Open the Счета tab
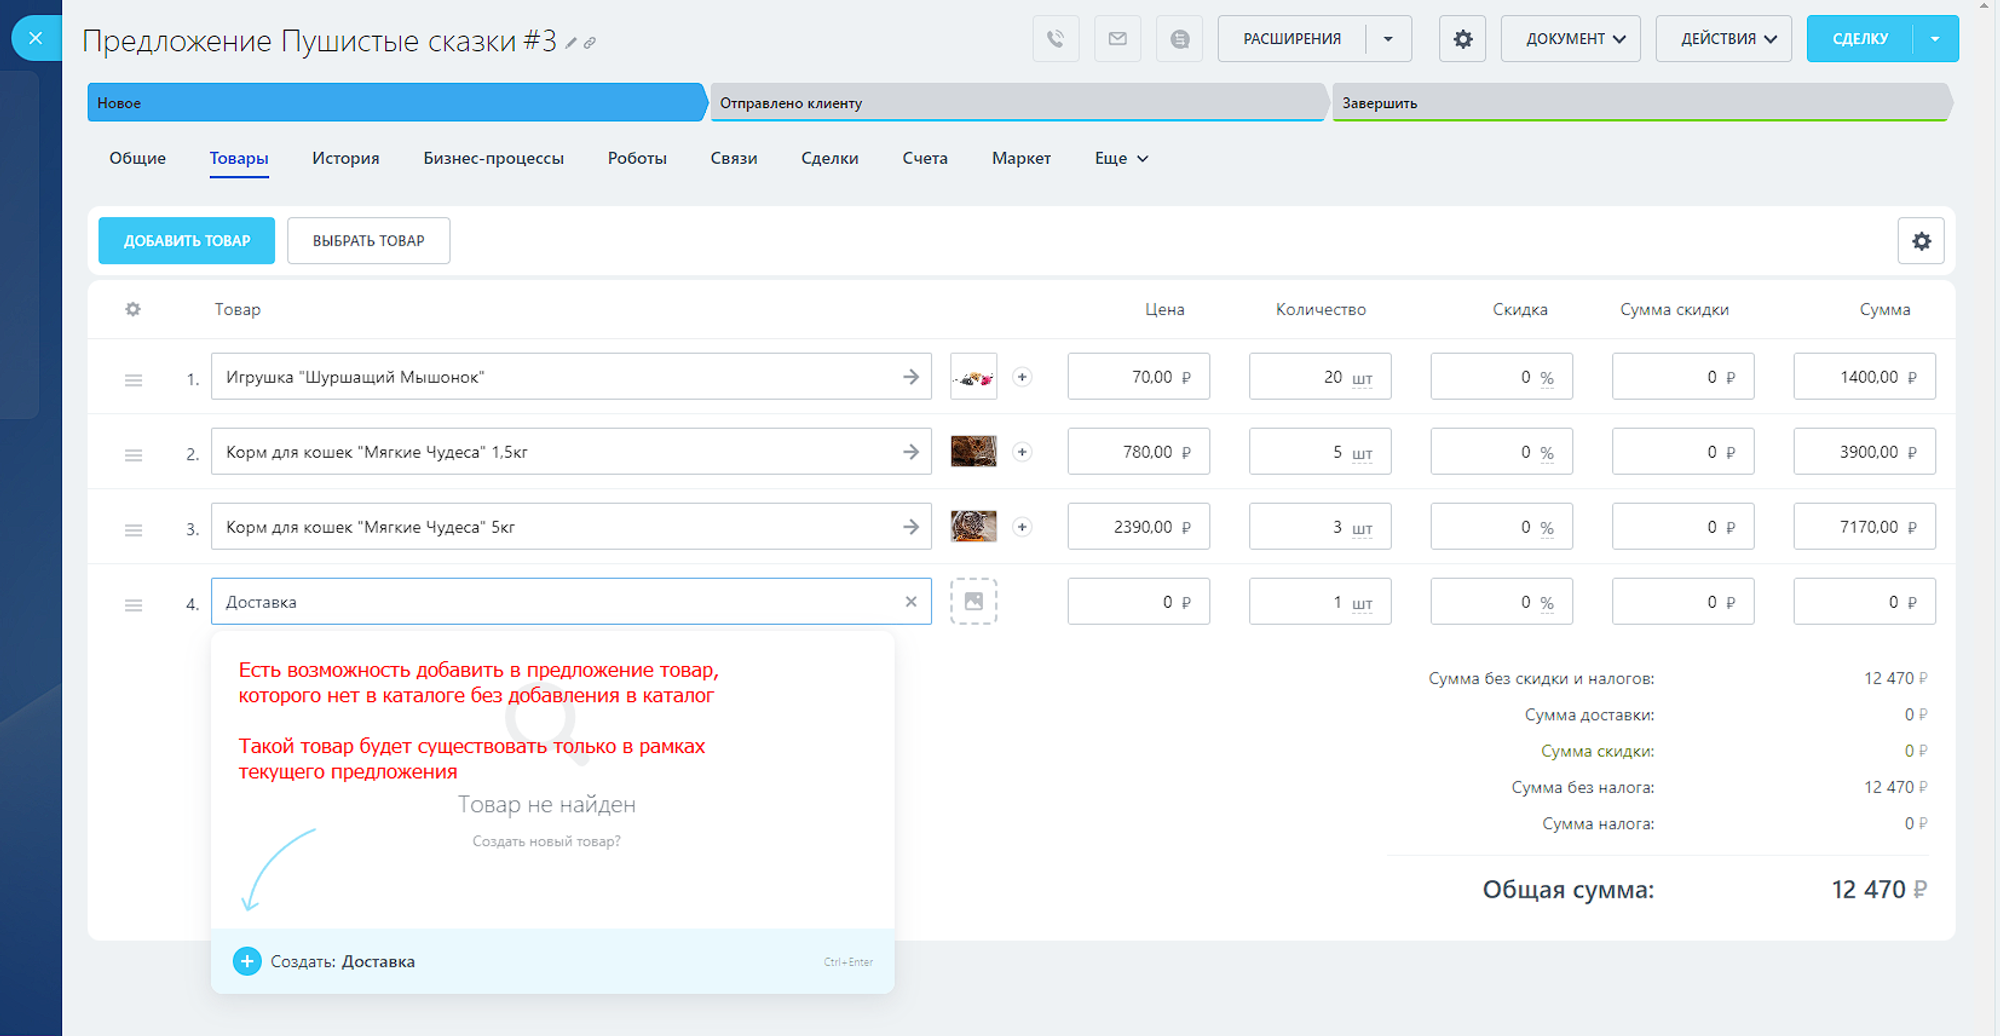 click(x=925, y=158)
